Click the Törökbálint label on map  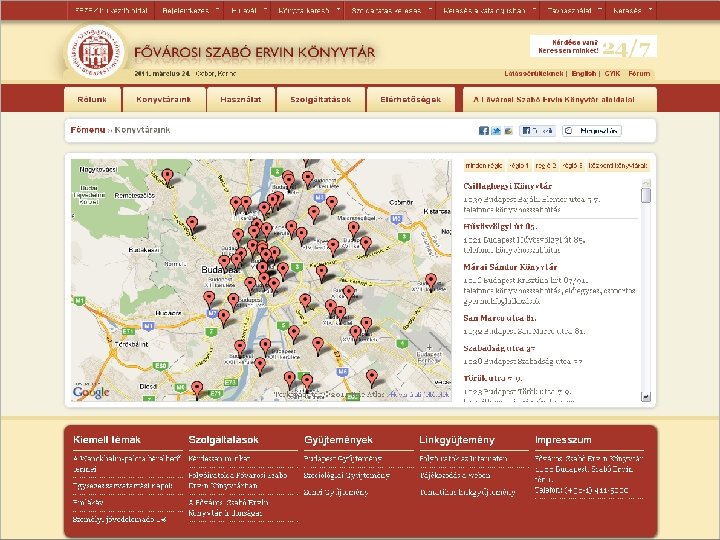[x=131, y=344]
